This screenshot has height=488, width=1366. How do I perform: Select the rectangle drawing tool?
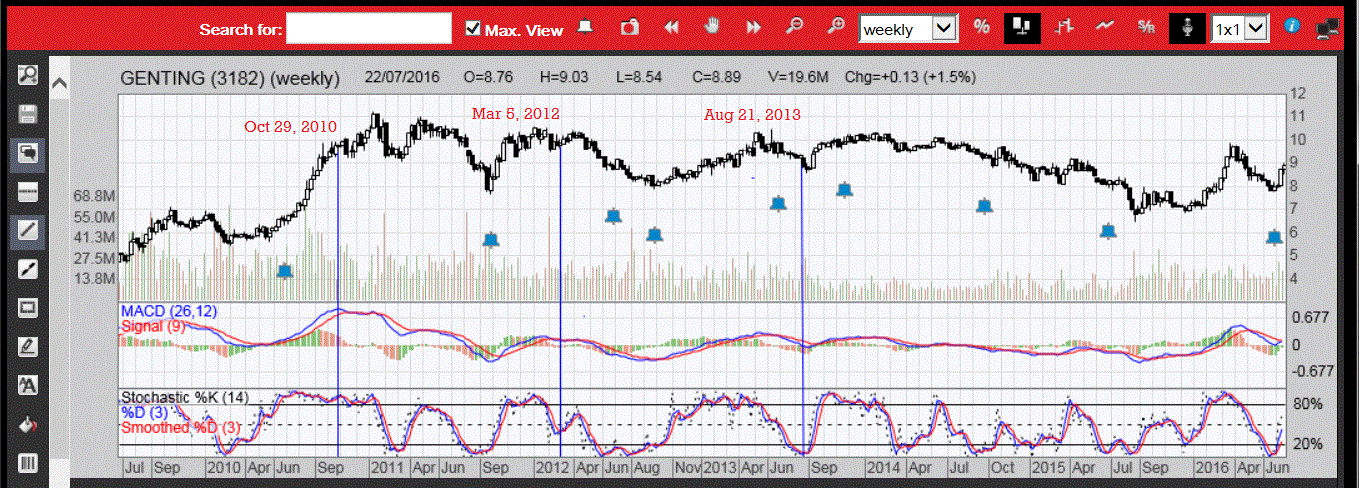click(27, 308)
